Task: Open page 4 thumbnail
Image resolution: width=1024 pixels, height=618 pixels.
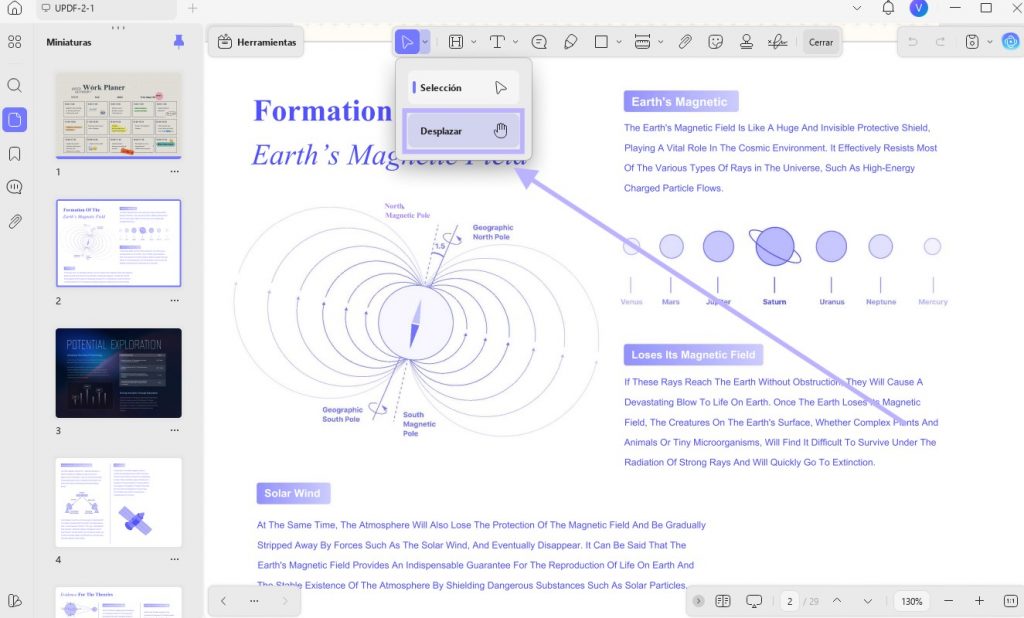Action: pyautogui.click(x=118, y=502)
